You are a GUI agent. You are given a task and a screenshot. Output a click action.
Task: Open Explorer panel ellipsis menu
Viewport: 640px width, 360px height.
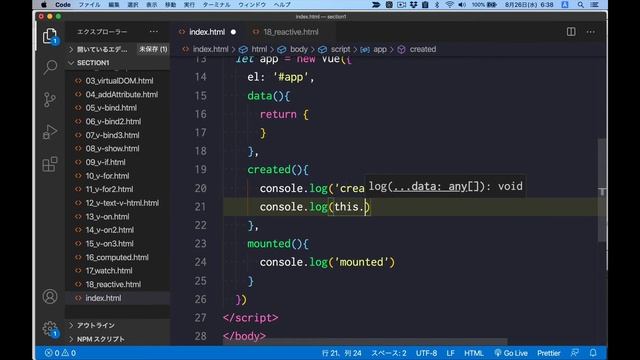(x=153, y=31)
